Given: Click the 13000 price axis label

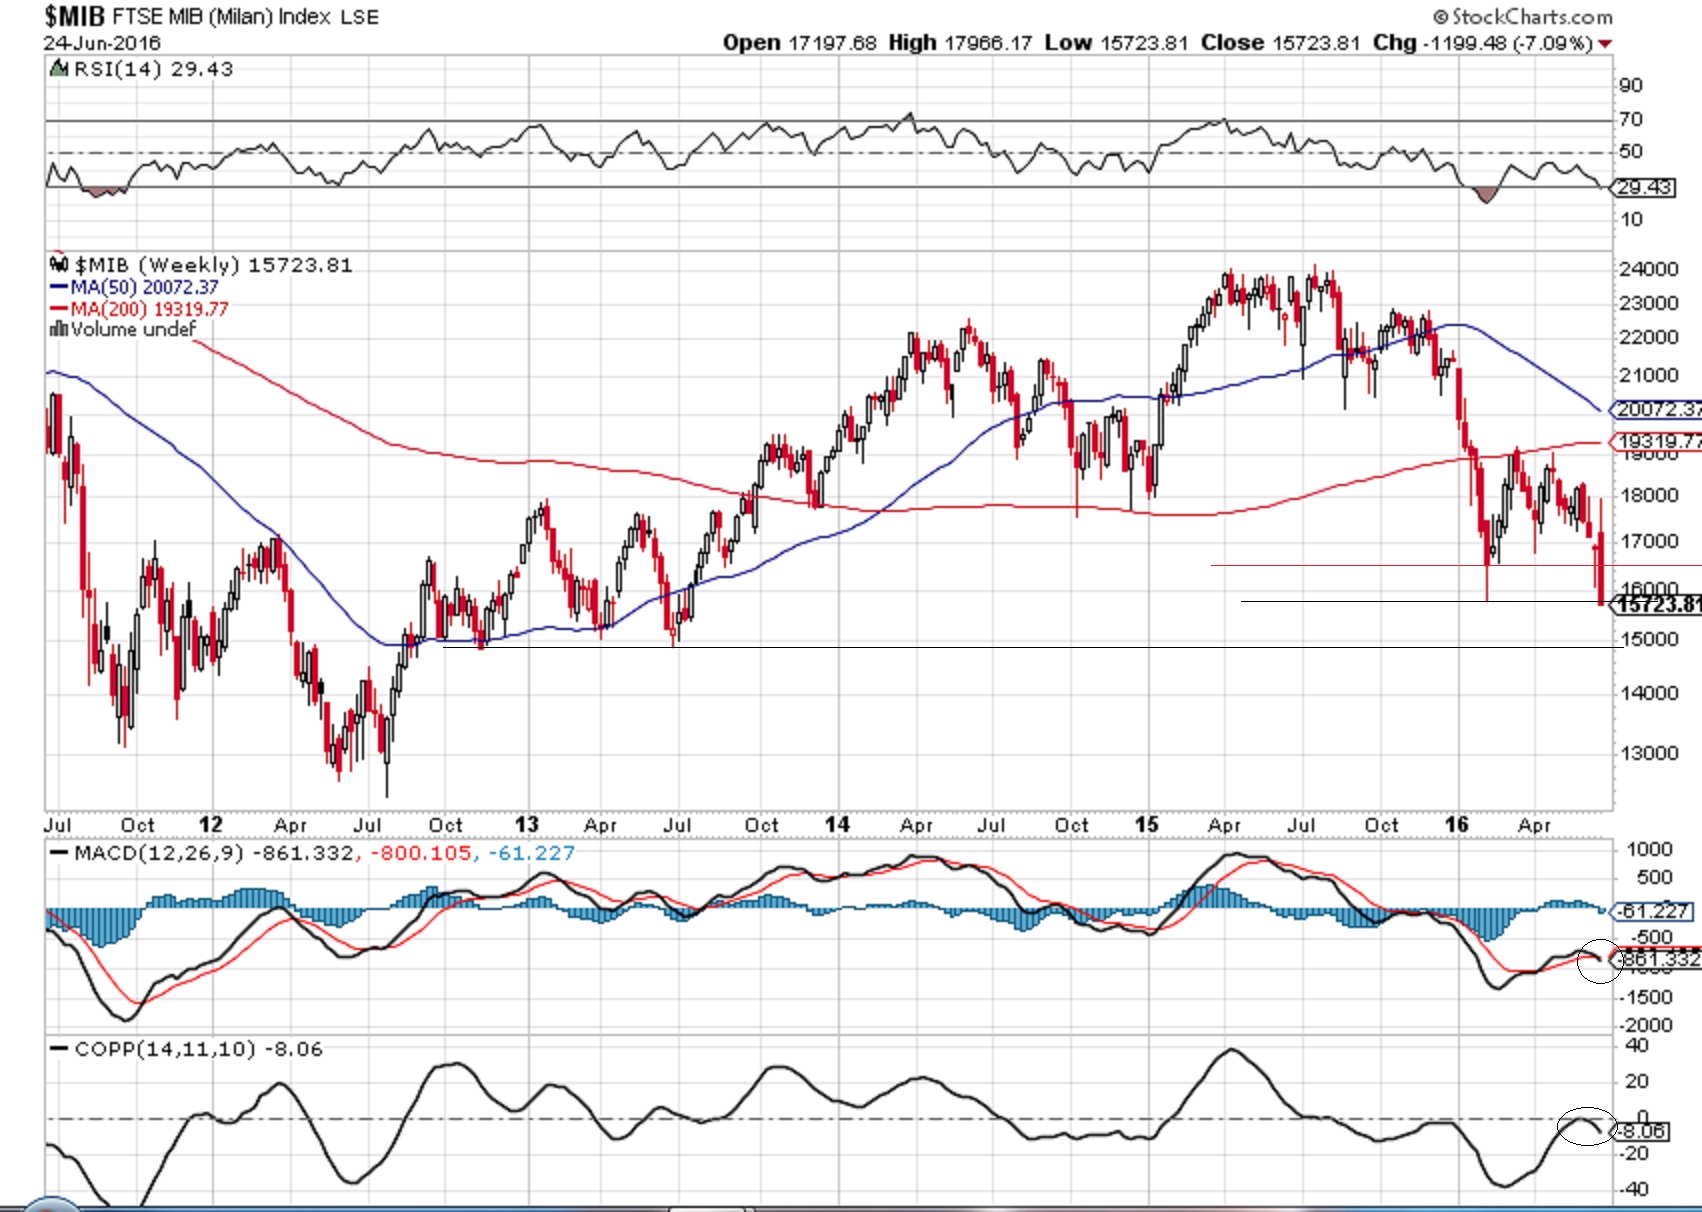Looking at the screenshot, I should (1649, 753).
